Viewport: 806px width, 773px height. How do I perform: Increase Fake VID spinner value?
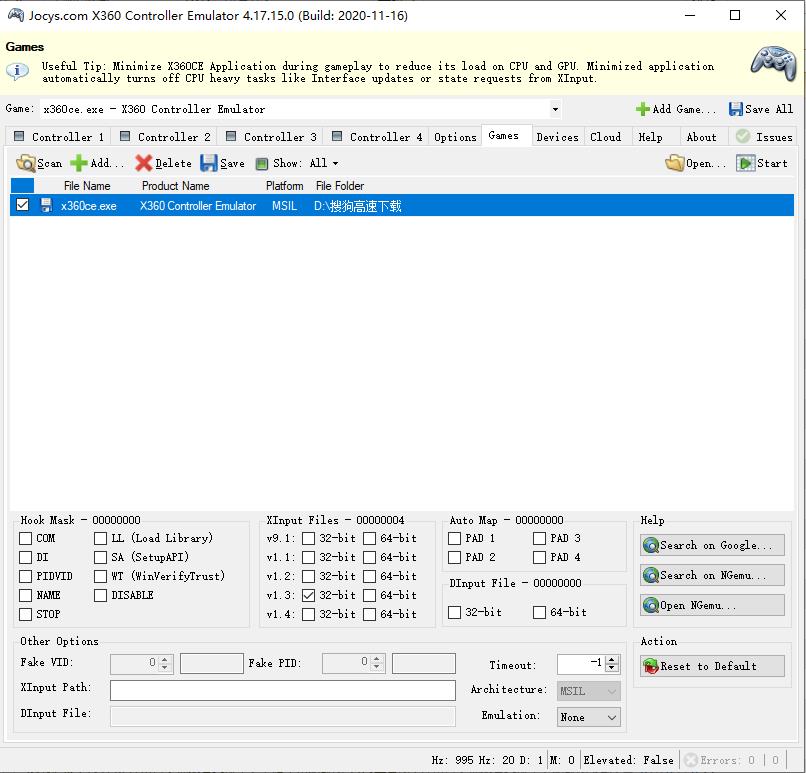[x=164, y=659]
